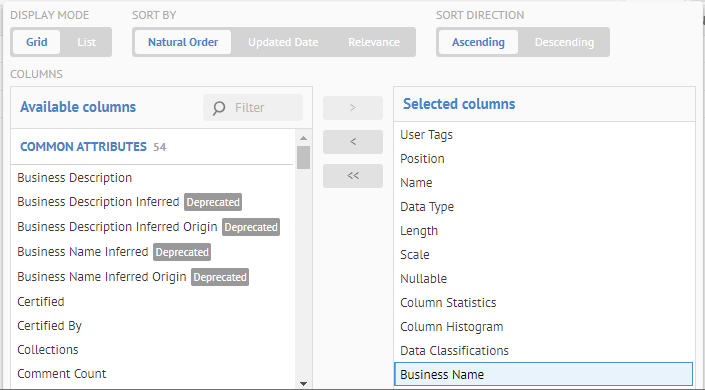Collapse the Common Attributes group header
Screen dimensions: 705x390
(x=152, y=147)
